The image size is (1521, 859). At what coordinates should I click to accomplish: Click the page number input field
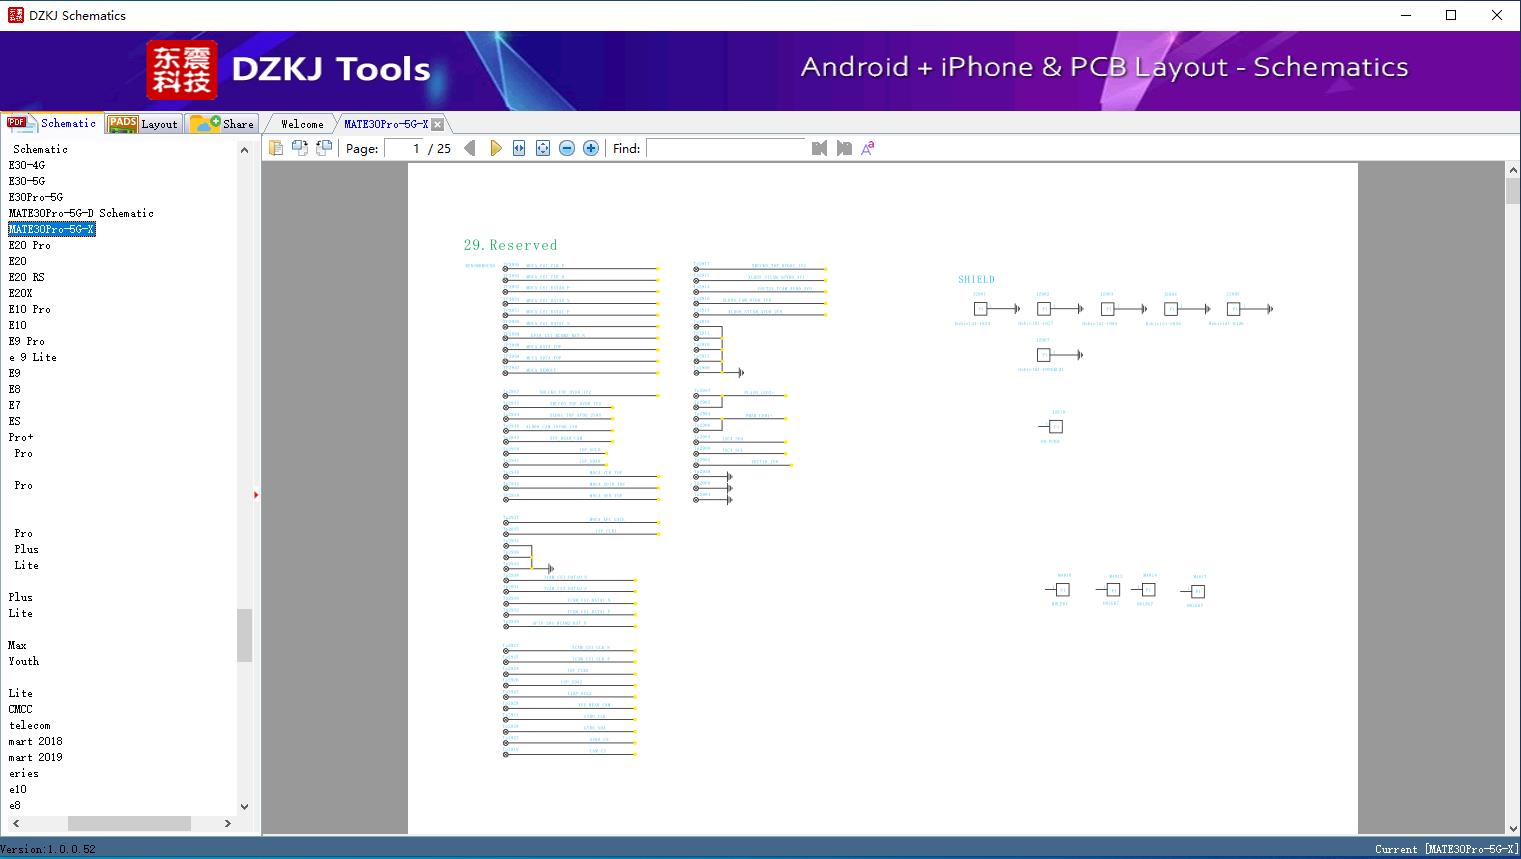404,148
